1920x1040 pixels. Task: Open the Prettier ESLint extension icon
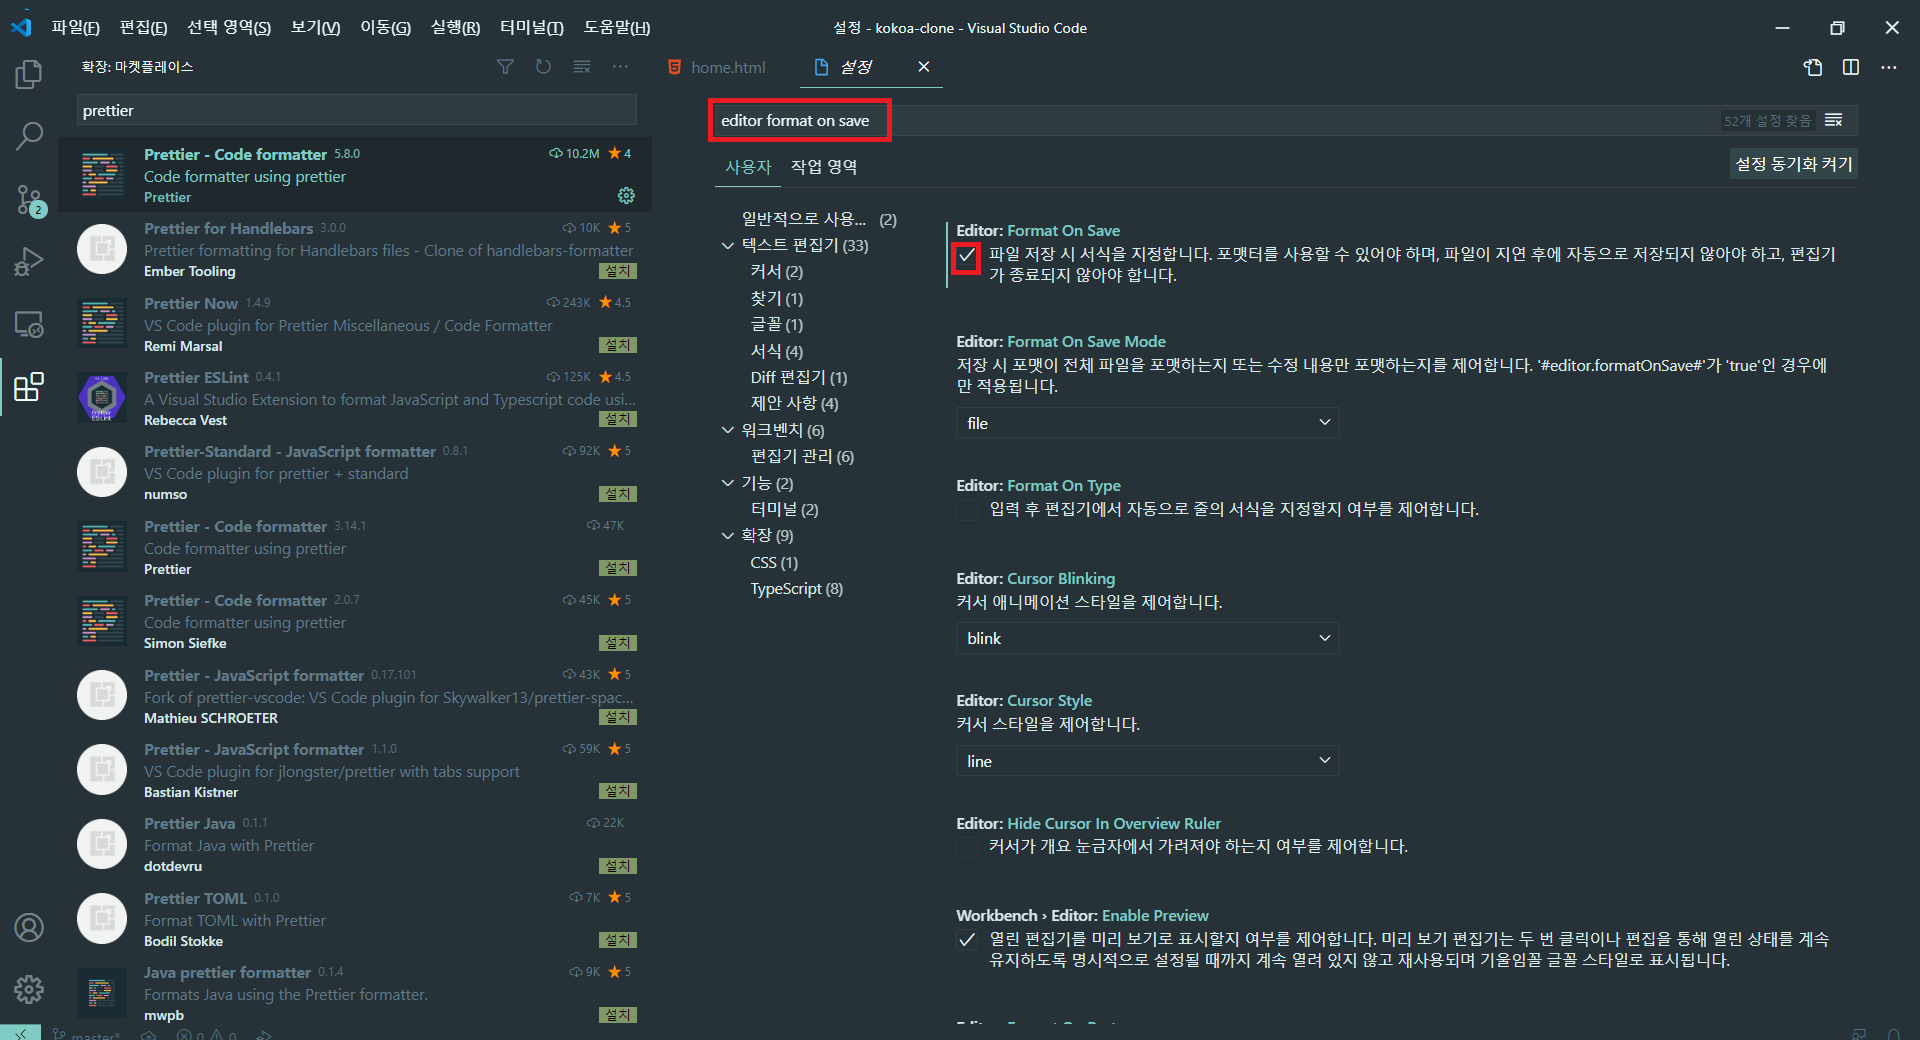pyautogui.click(x=102, y=397)
